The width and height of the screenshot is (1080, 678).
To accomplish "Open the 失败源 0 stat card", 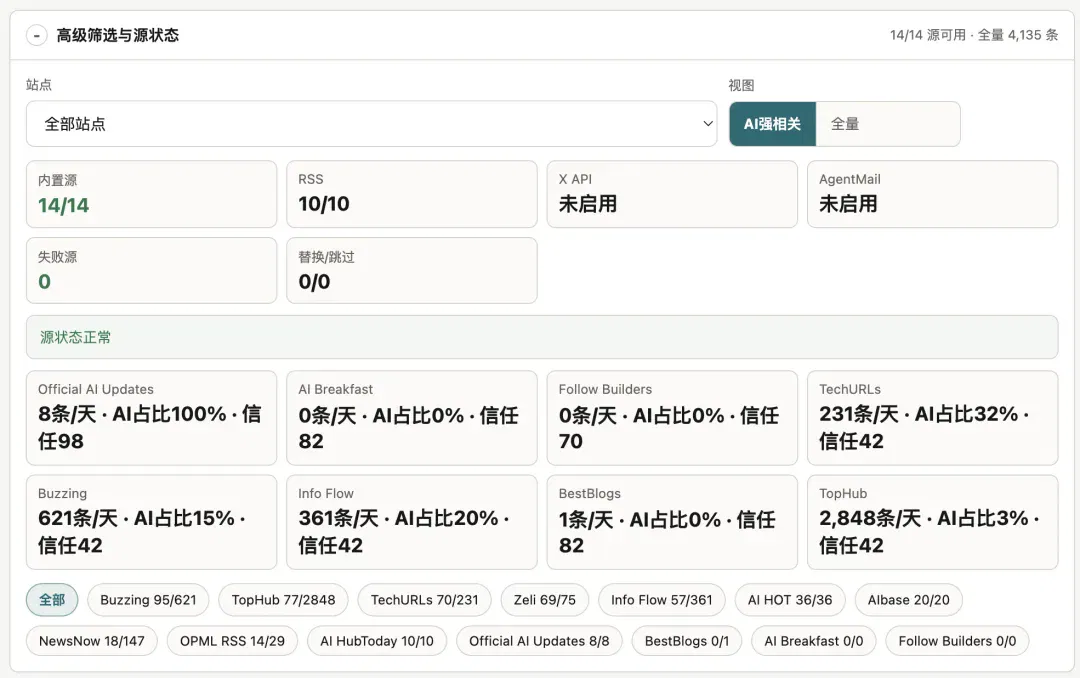I will 152,271.
